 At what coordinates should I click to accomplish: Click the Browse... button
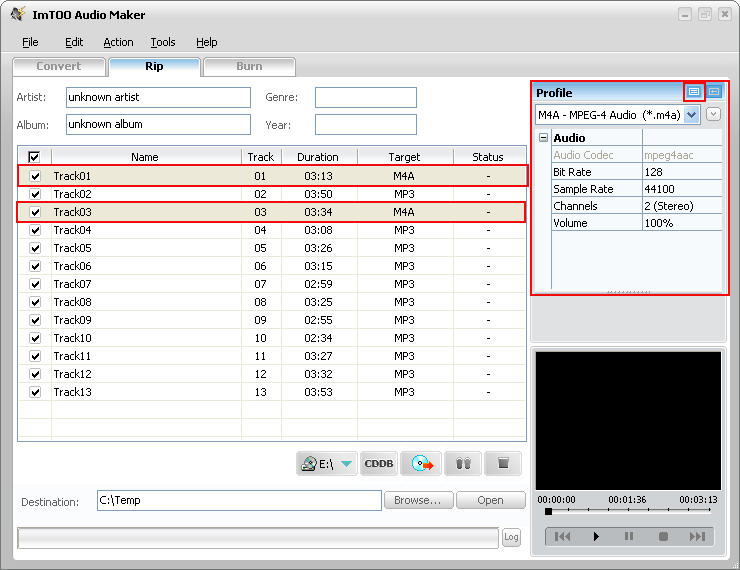point(418,500)
